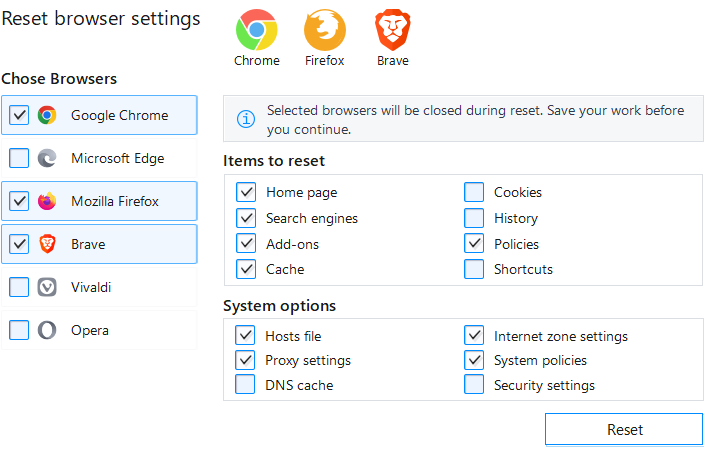Click the Reset button

(x=624, y=430)
